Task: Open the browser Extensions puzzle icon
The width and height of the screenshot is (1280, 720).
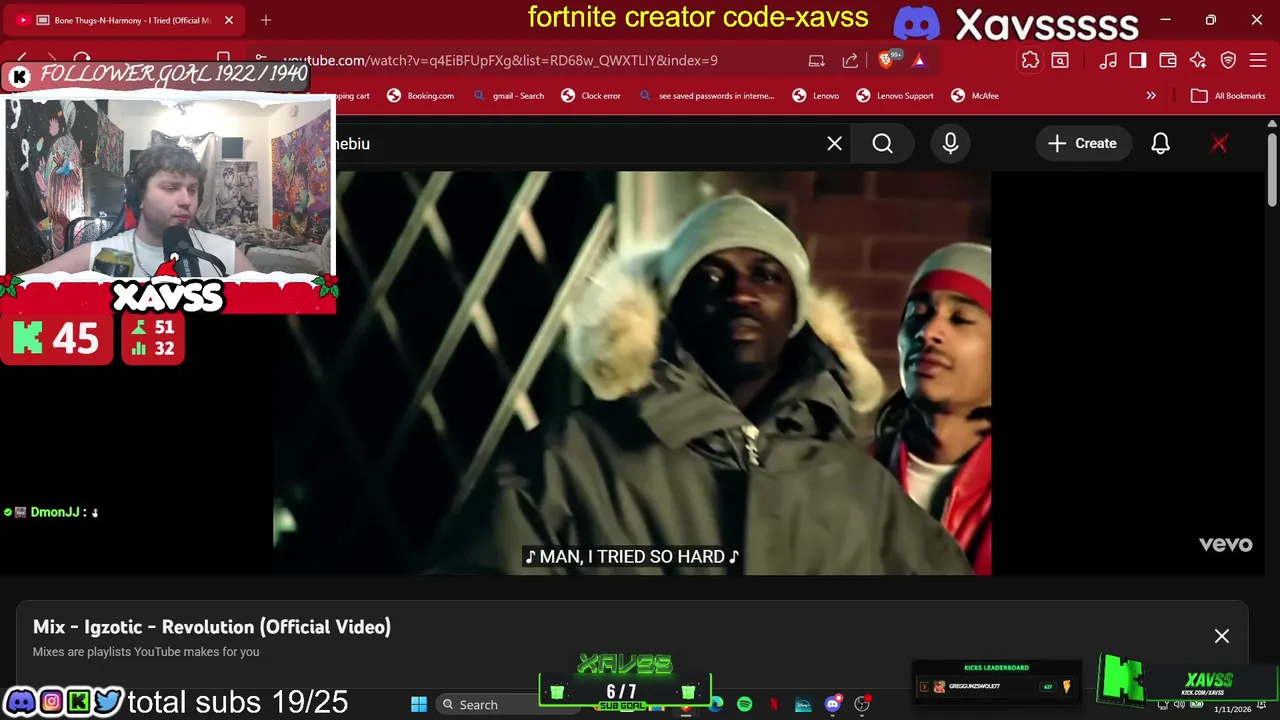Action: pos(1030,60)
